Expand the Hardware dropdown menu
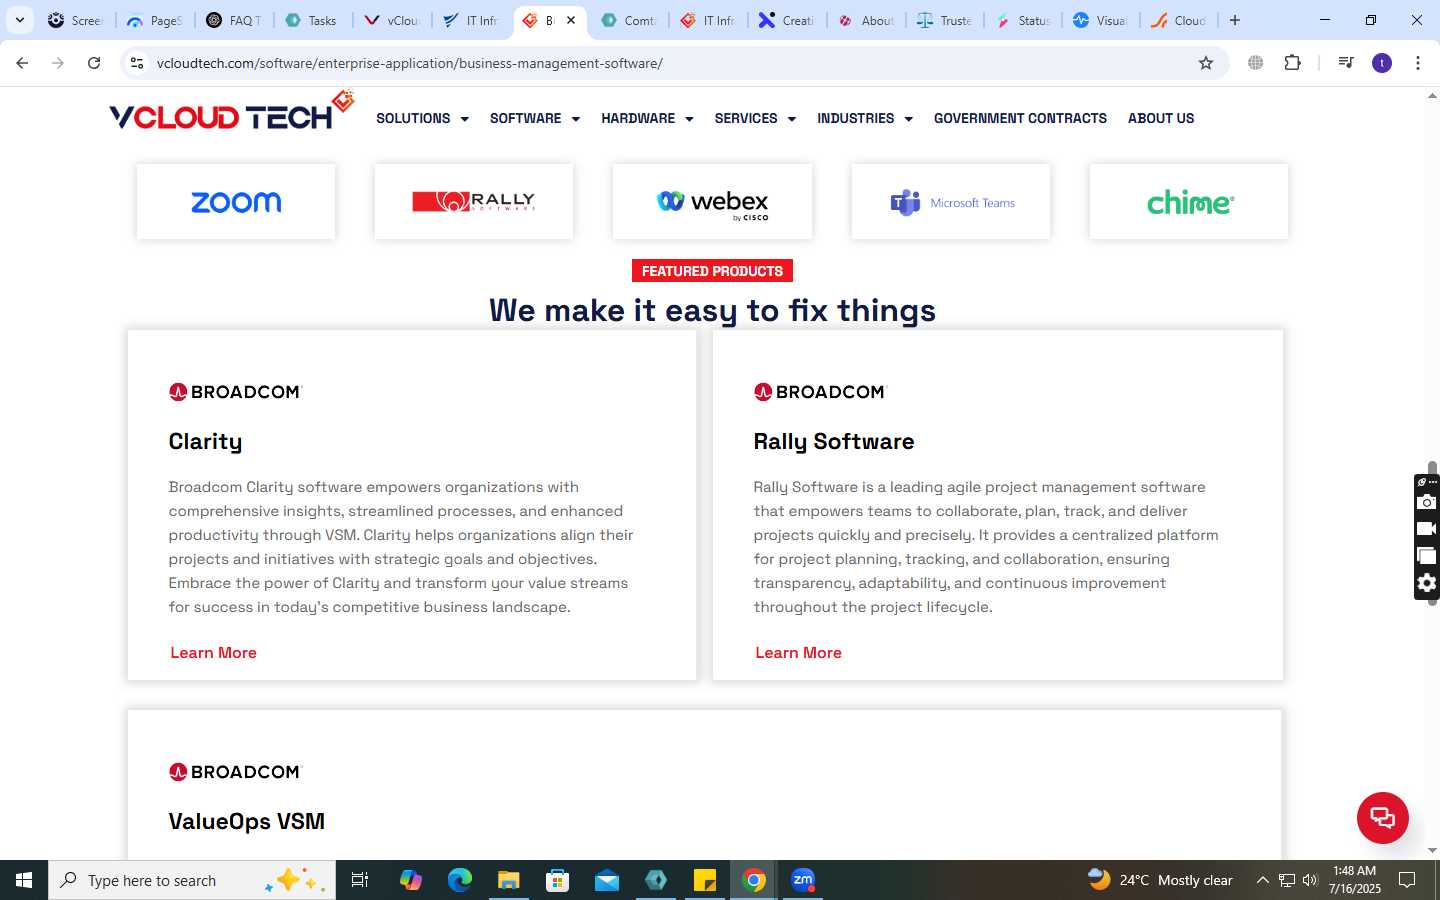The image size is (1440, 900). pos(647,118)
